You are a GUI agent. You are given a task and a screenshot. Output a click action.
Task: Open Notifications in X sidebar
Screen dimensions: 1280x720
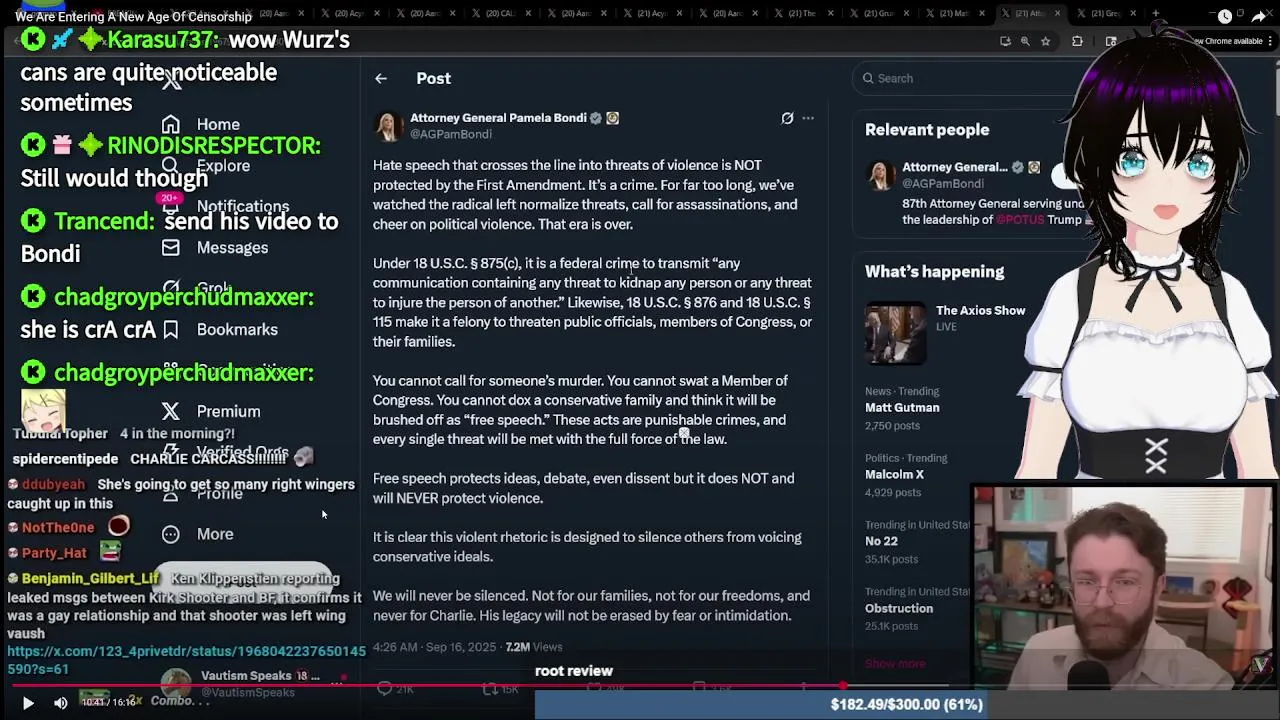[243, 207]
